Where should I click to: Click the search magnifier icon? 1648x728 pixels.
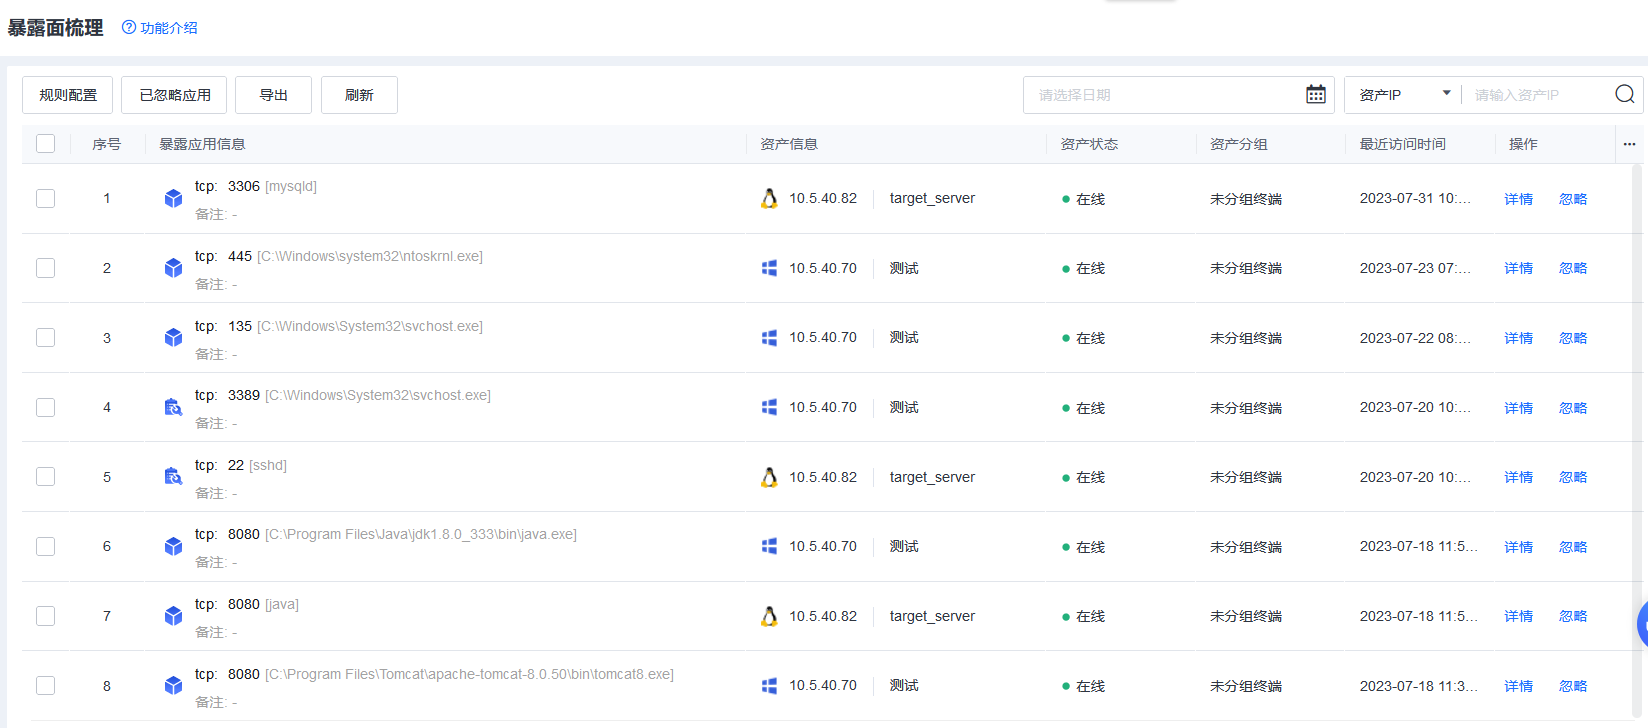pyautogui.click(x=1624, y=95)
